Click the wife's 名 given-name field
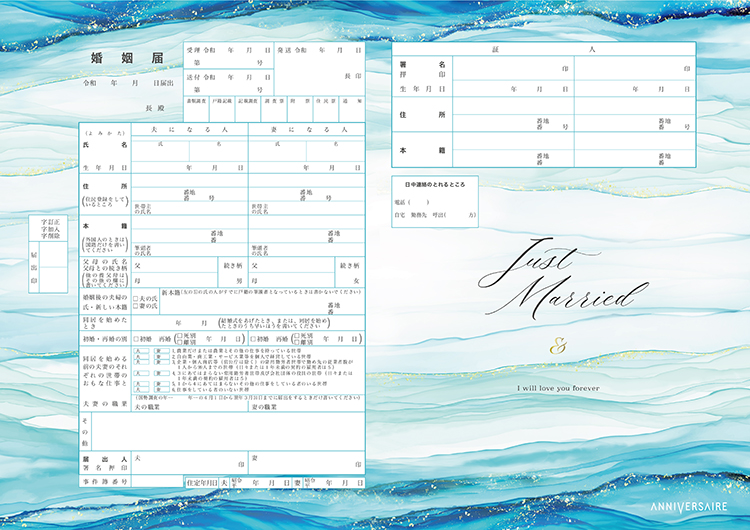Screen dimensions: 750x530 [x=336, y=151]
